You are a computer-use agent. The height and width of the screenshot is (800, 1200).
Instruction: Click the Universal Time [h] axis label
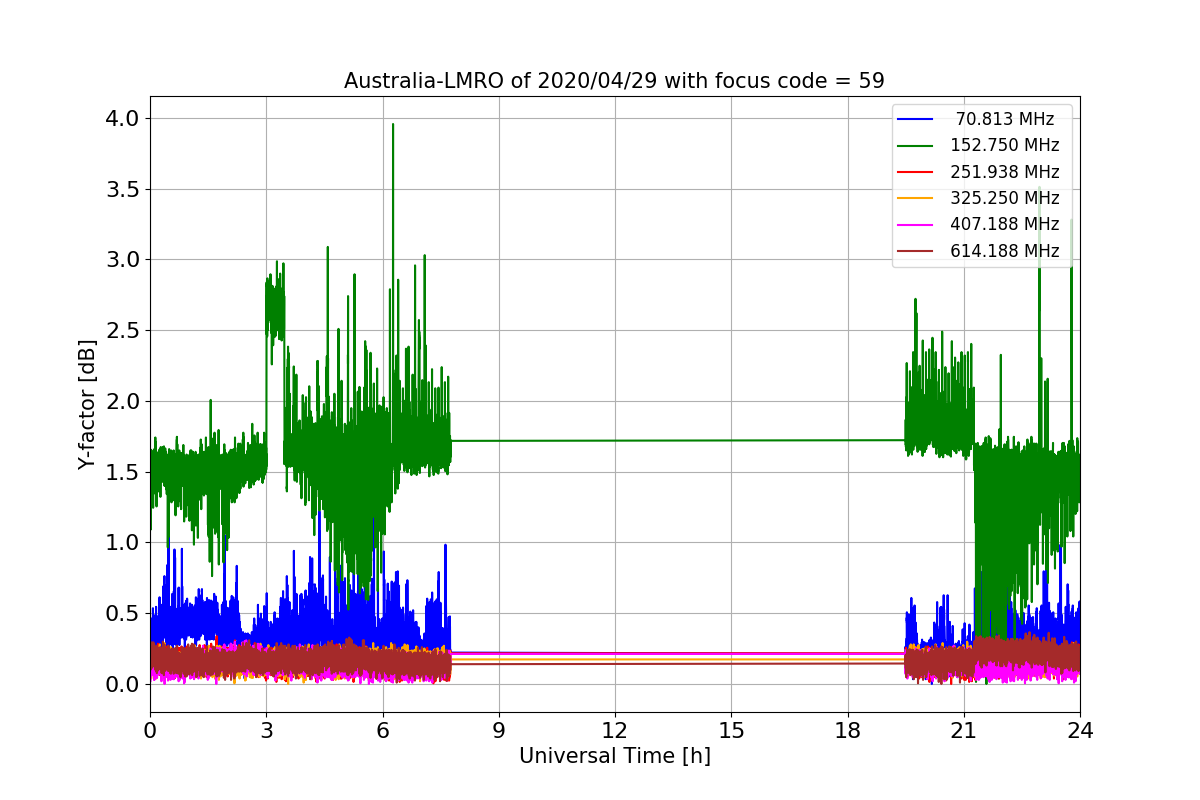pyautogui.click(x=614, y=757)
